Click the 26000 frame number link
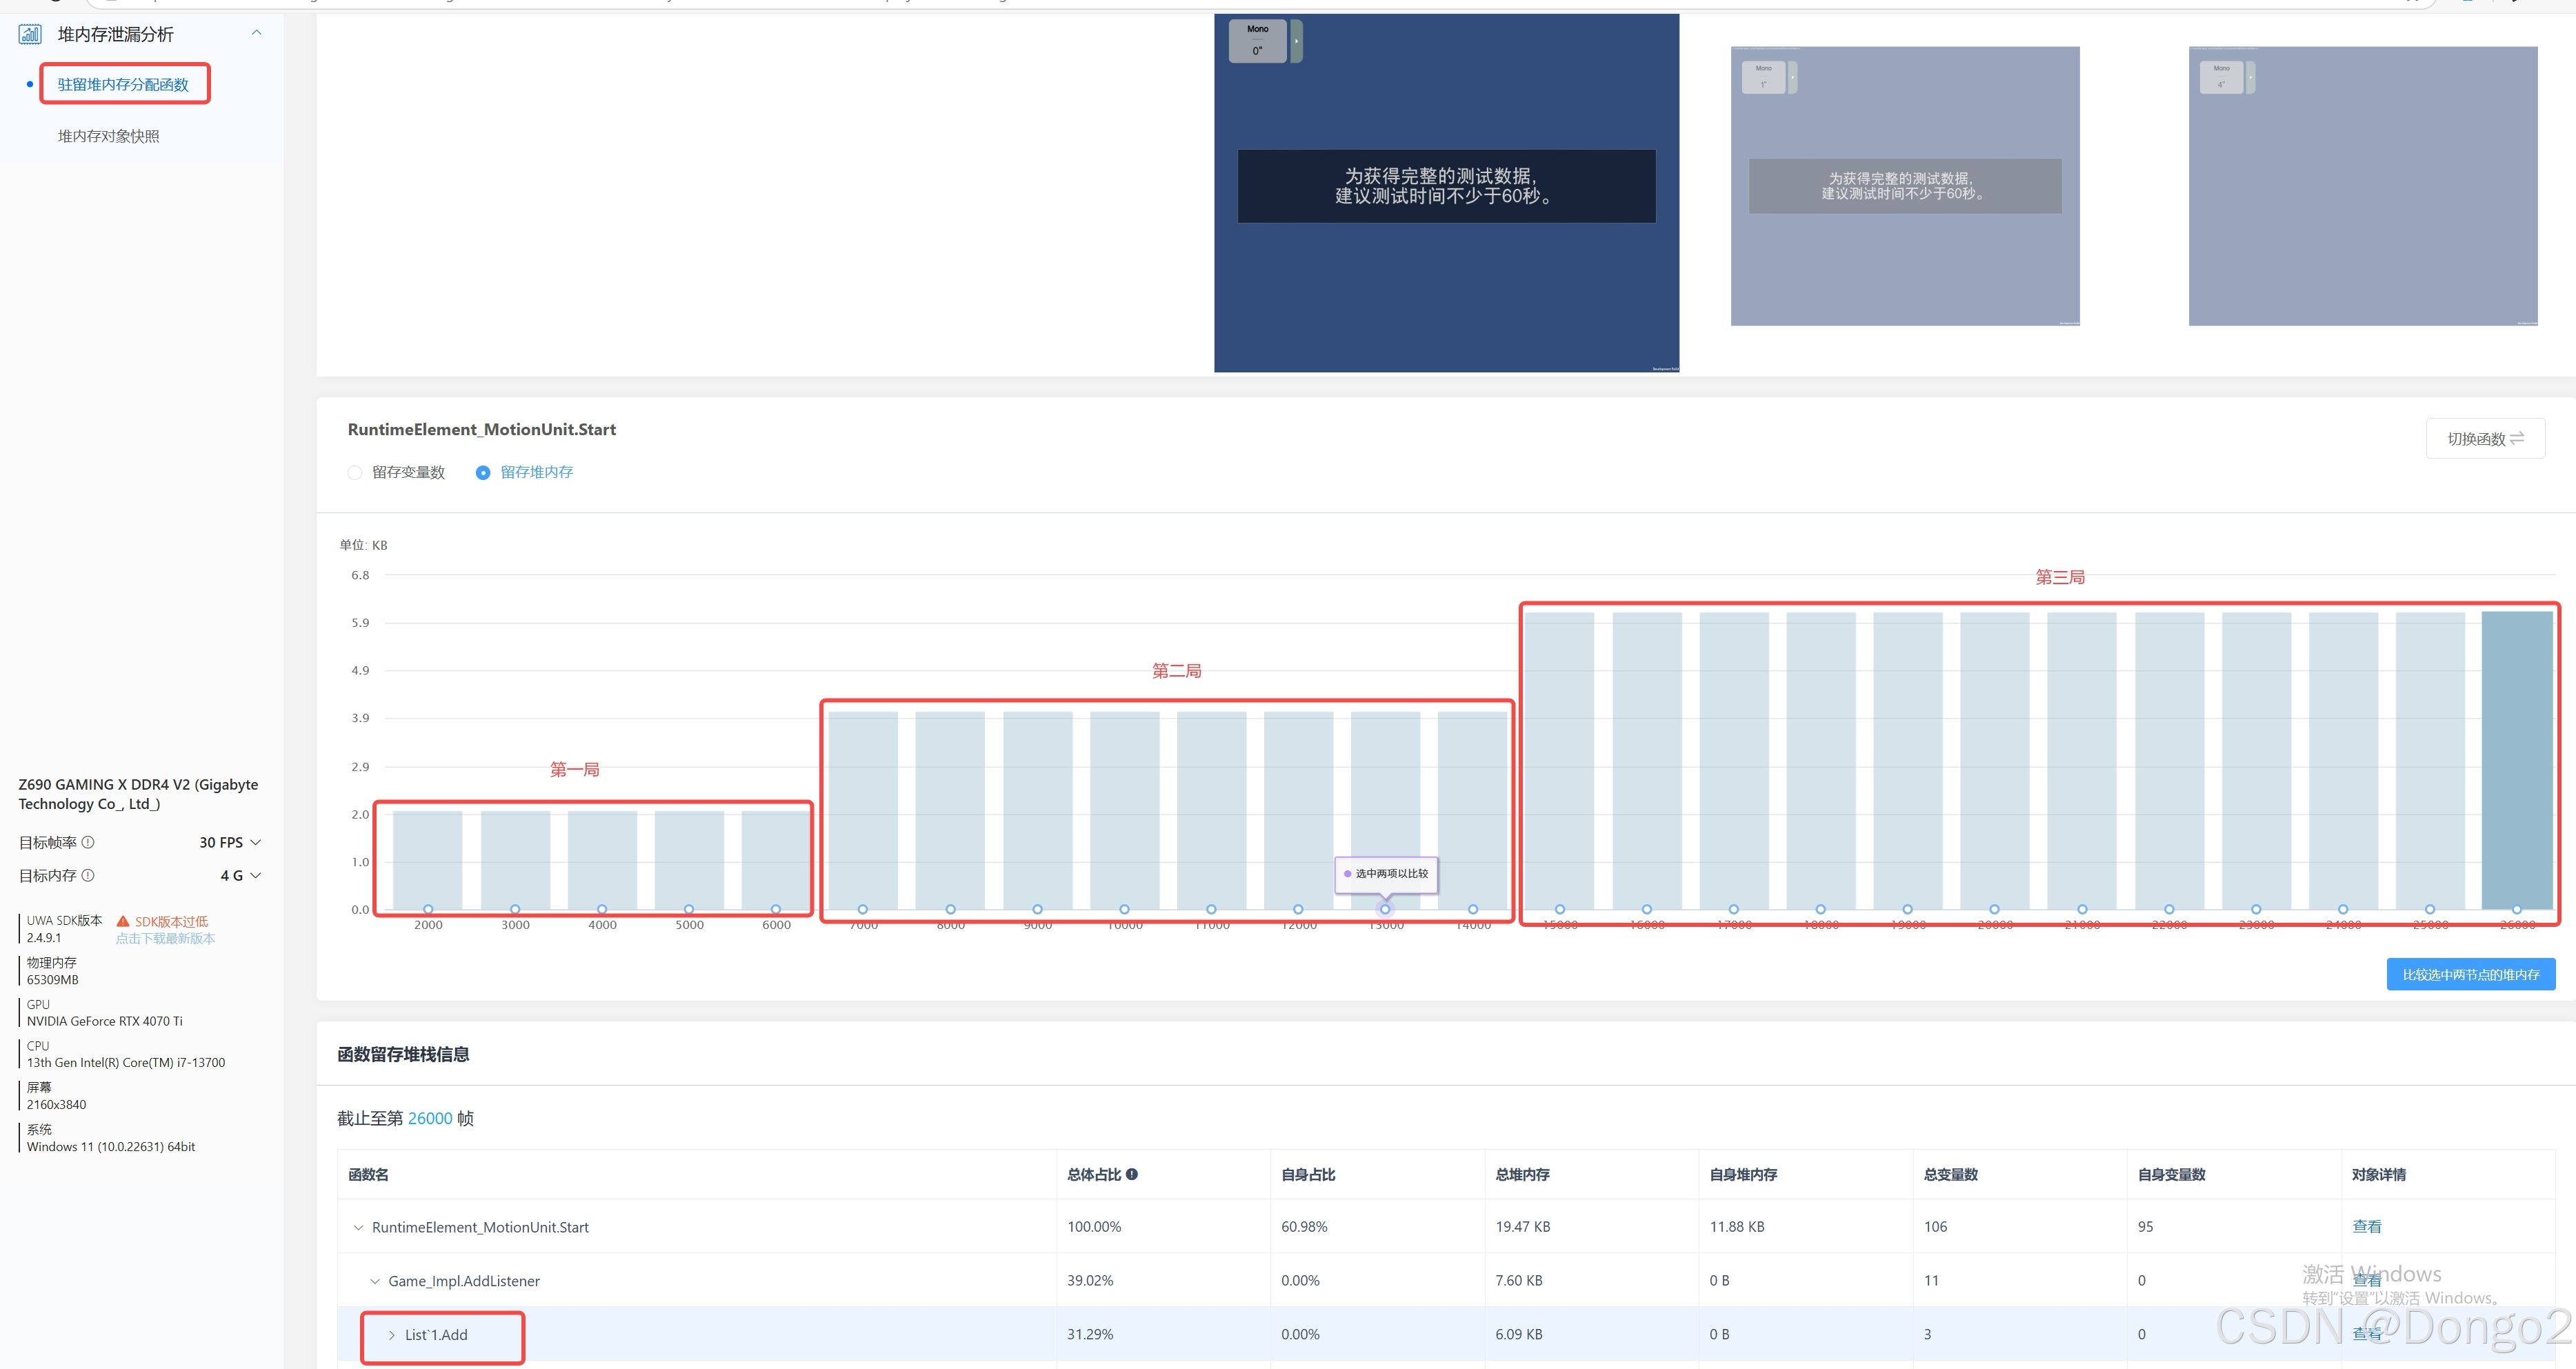The width and height of the screenshot is (2576, 1369). 430,1118
